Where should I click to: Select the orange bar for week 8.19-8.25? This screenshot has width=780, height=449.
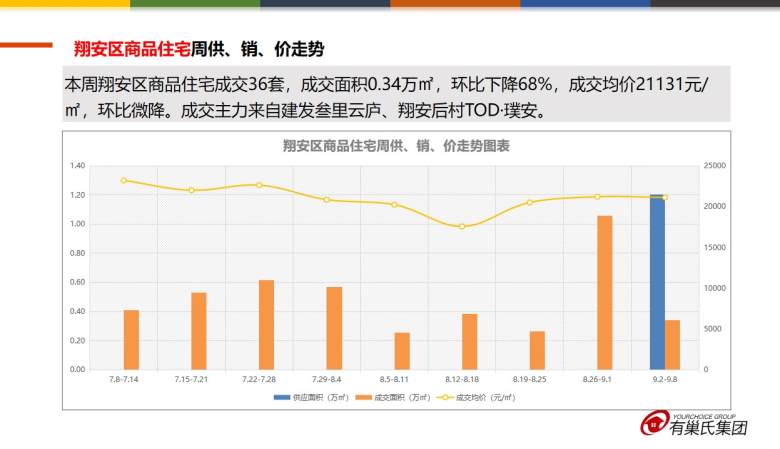(x=537, y=351)
